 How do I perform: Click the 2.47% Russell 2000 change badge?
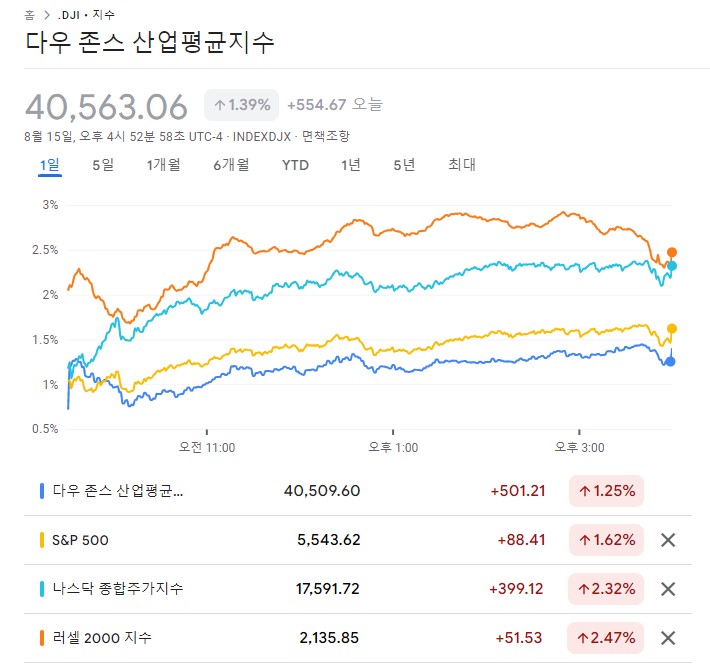pos(606,637)
